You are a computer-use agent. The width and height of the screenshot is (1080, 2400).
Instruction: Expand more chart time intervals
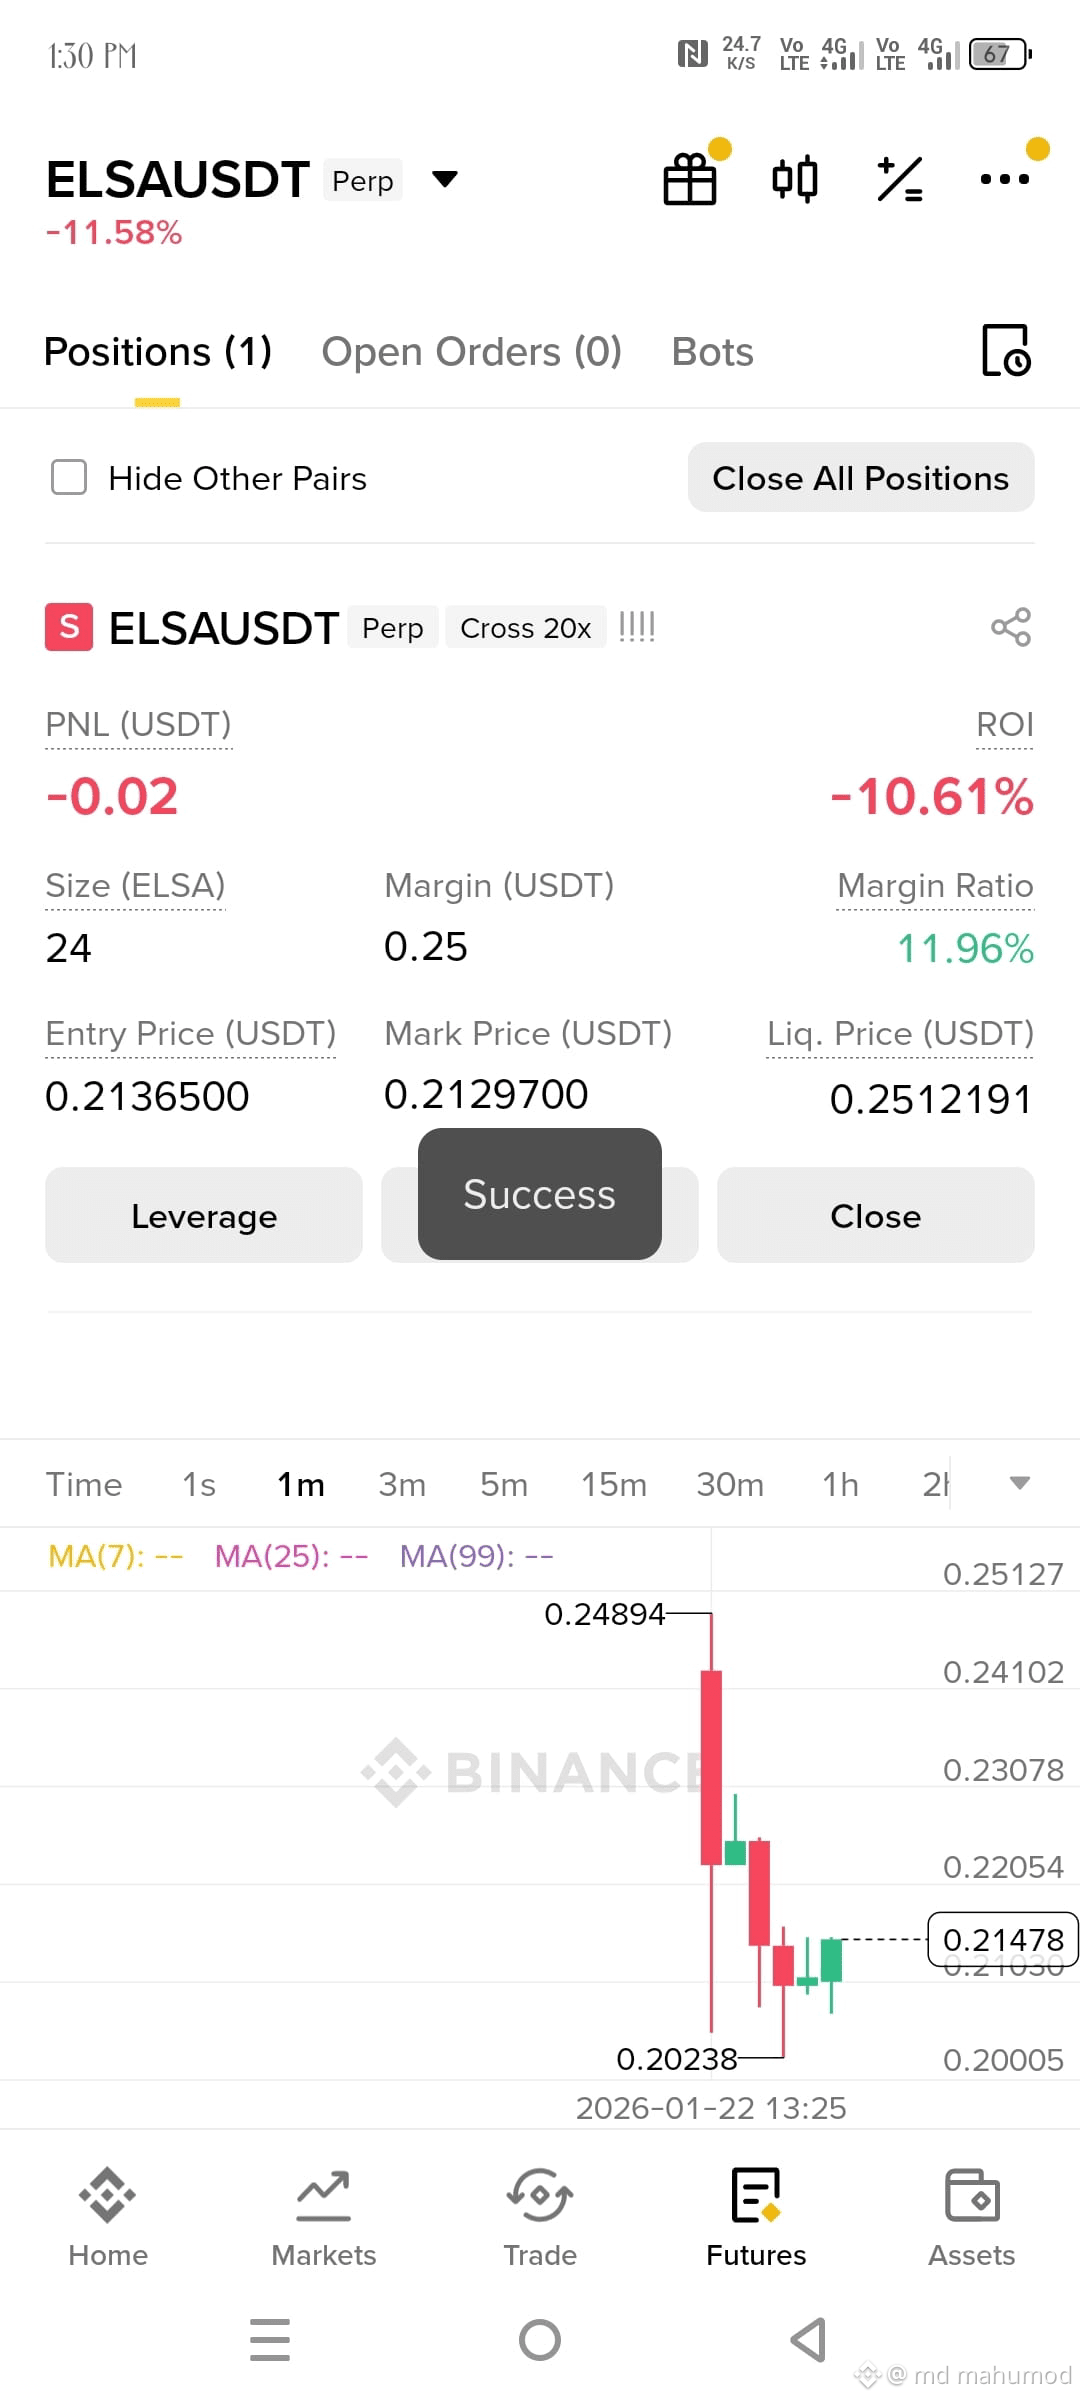click(1020, 1483)
